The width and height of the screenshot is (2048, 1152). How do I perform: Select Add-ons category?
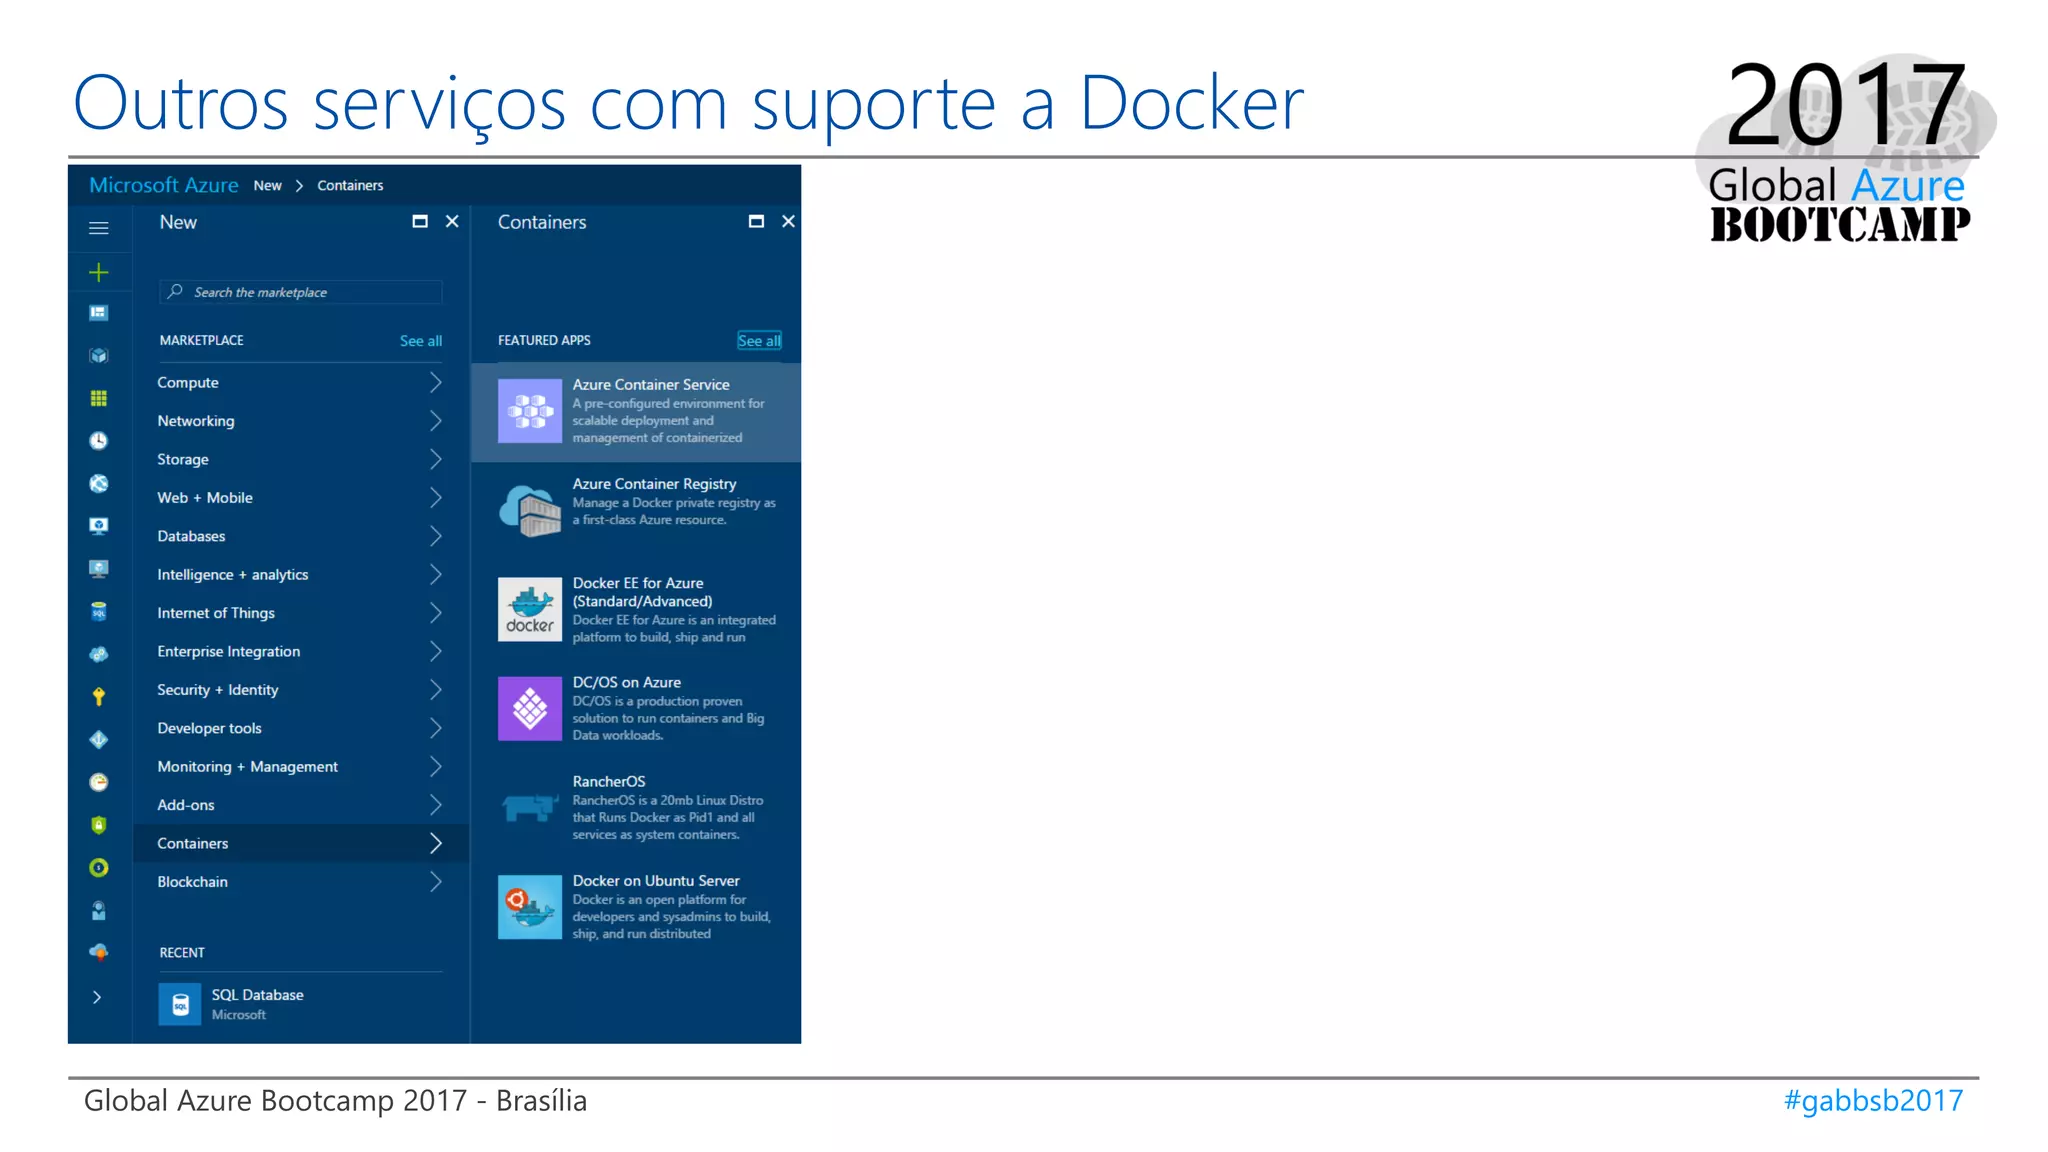pyautogui.click(x=301, y=805)
